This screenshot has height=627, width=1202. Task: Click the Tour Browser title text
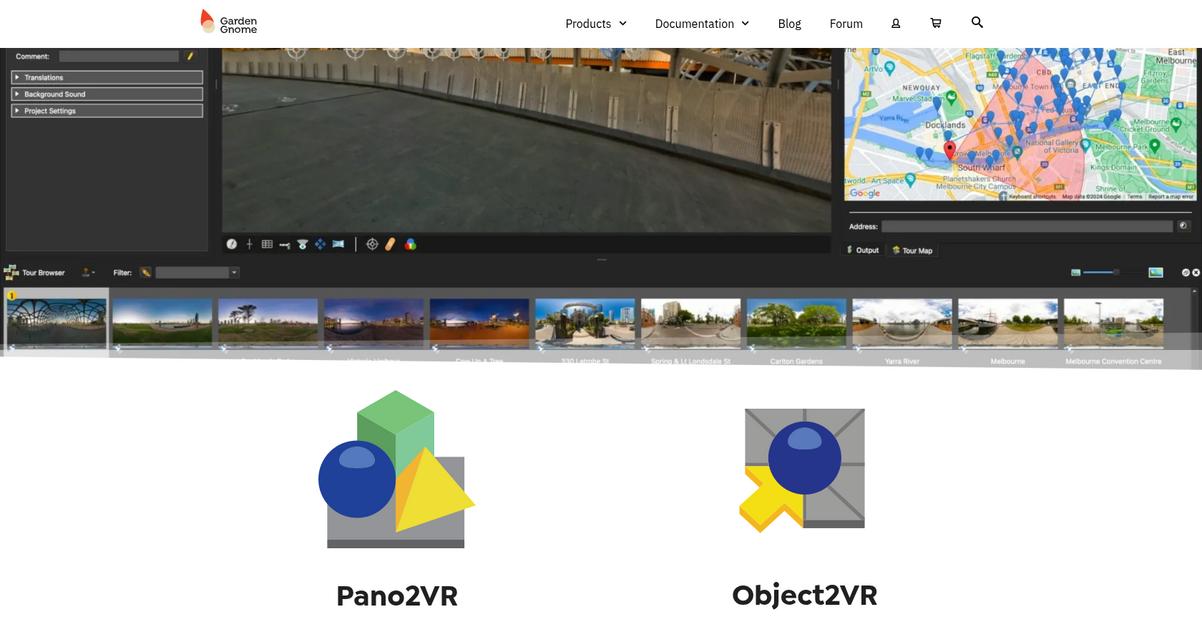point(43,272)
